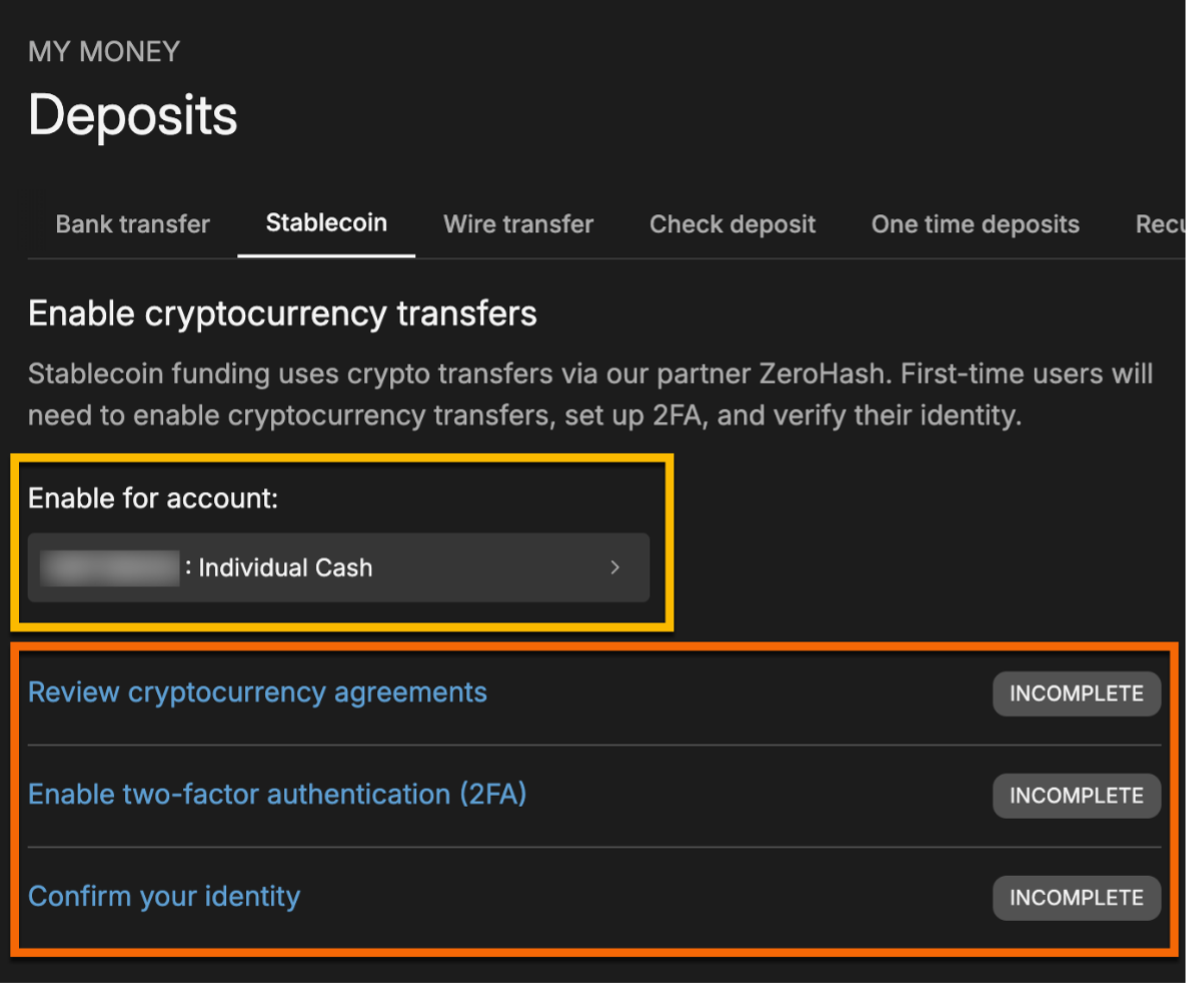Click INCOMPLETE badge beside cryptocurrency agreements
1188x986 pixels.
[1076, 693]
